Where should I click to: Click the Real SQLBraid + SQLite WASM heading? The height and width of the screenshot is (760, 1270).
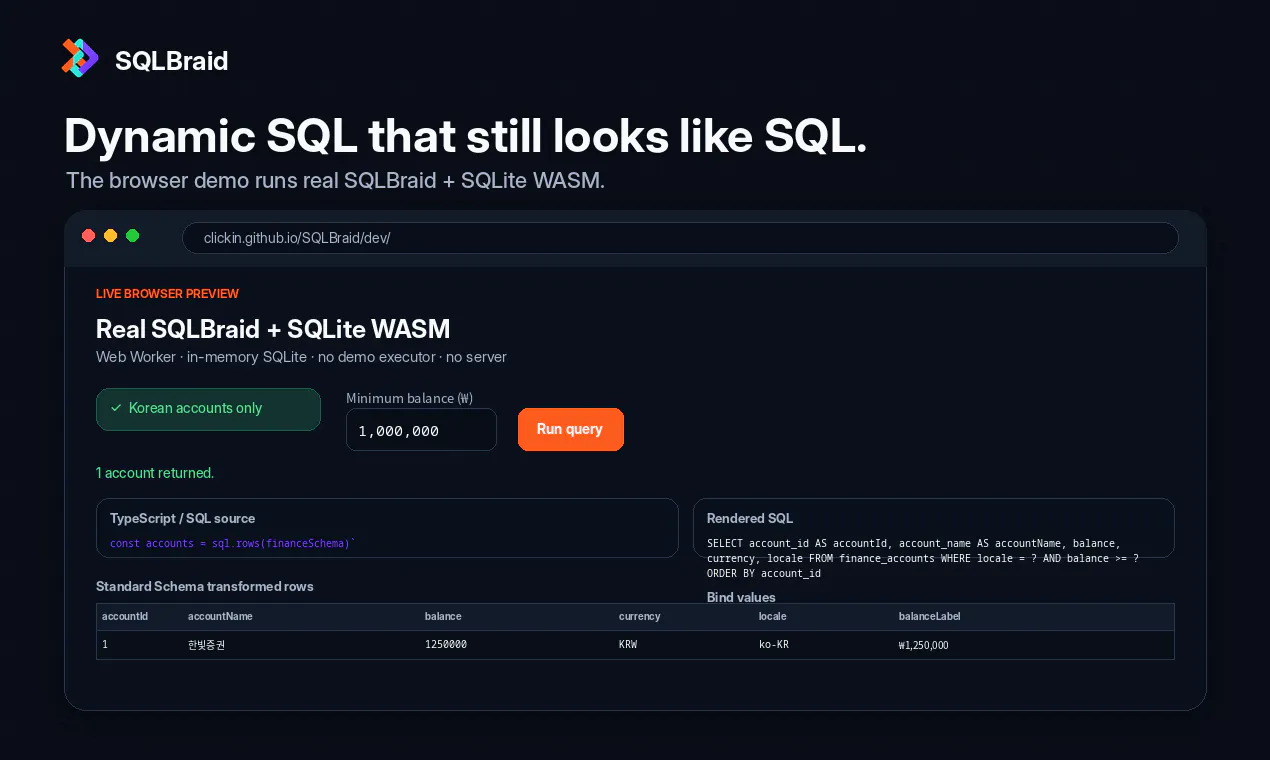(x=273, y=328)
